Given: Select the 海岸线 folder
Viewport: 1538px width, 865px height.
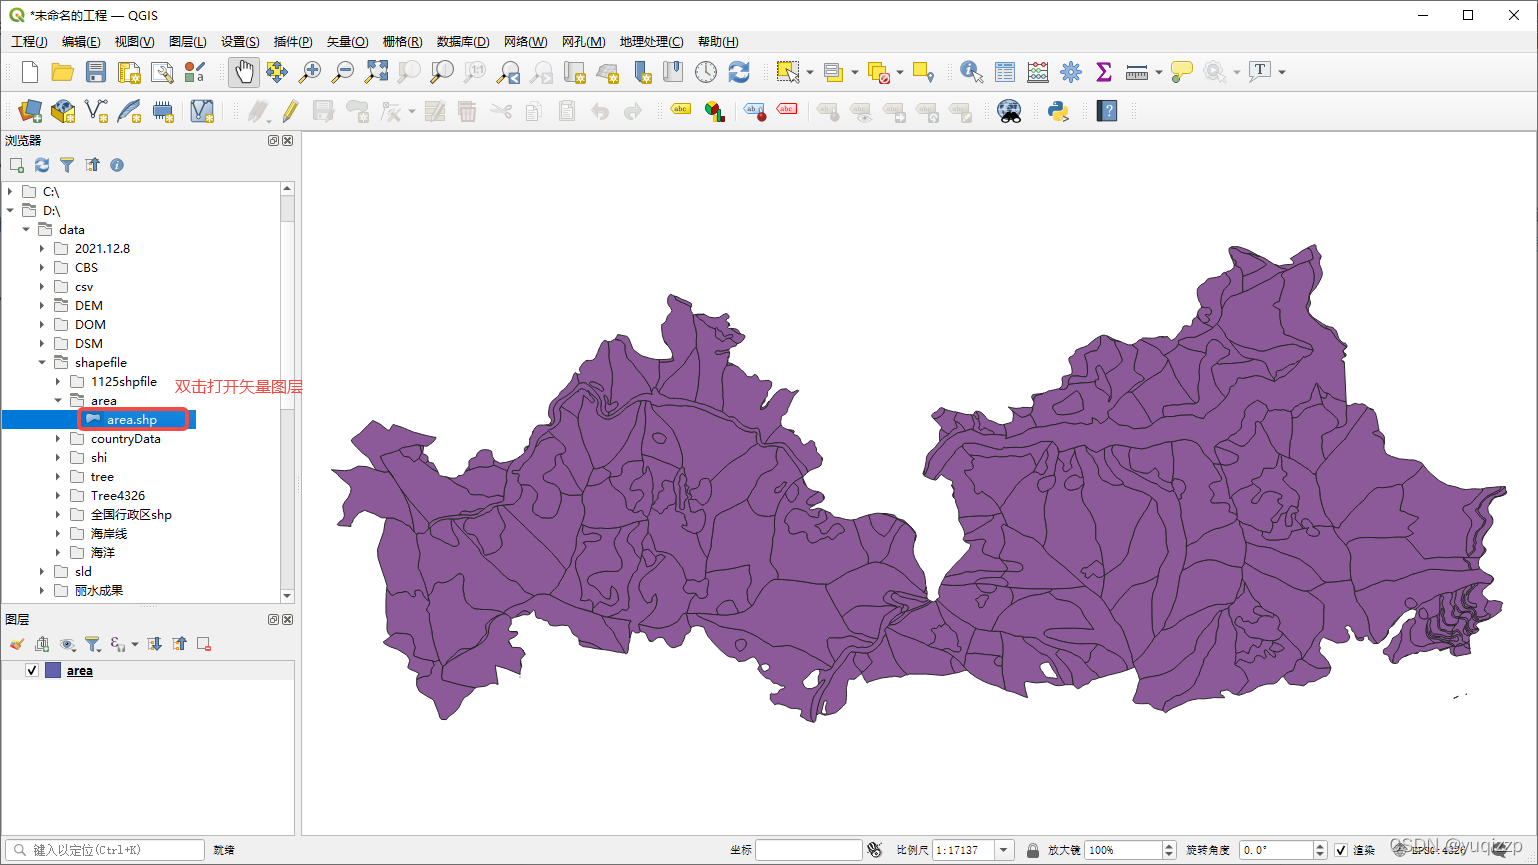Looking at the screenshot, I should tap(109, 533).
